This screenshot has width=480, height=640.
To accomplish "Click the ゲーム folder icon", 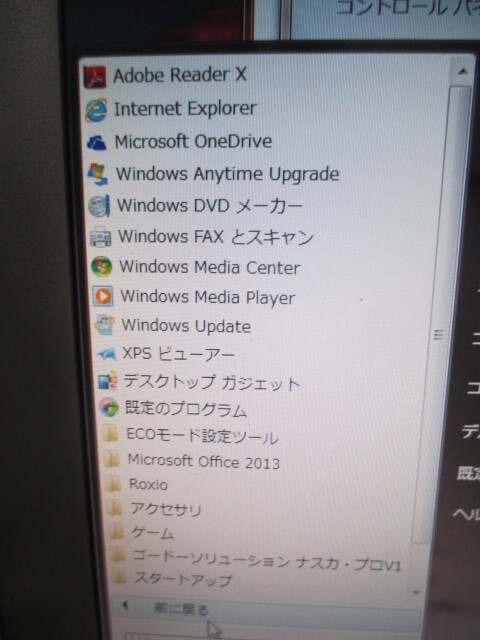I will (x=116, y=532).
